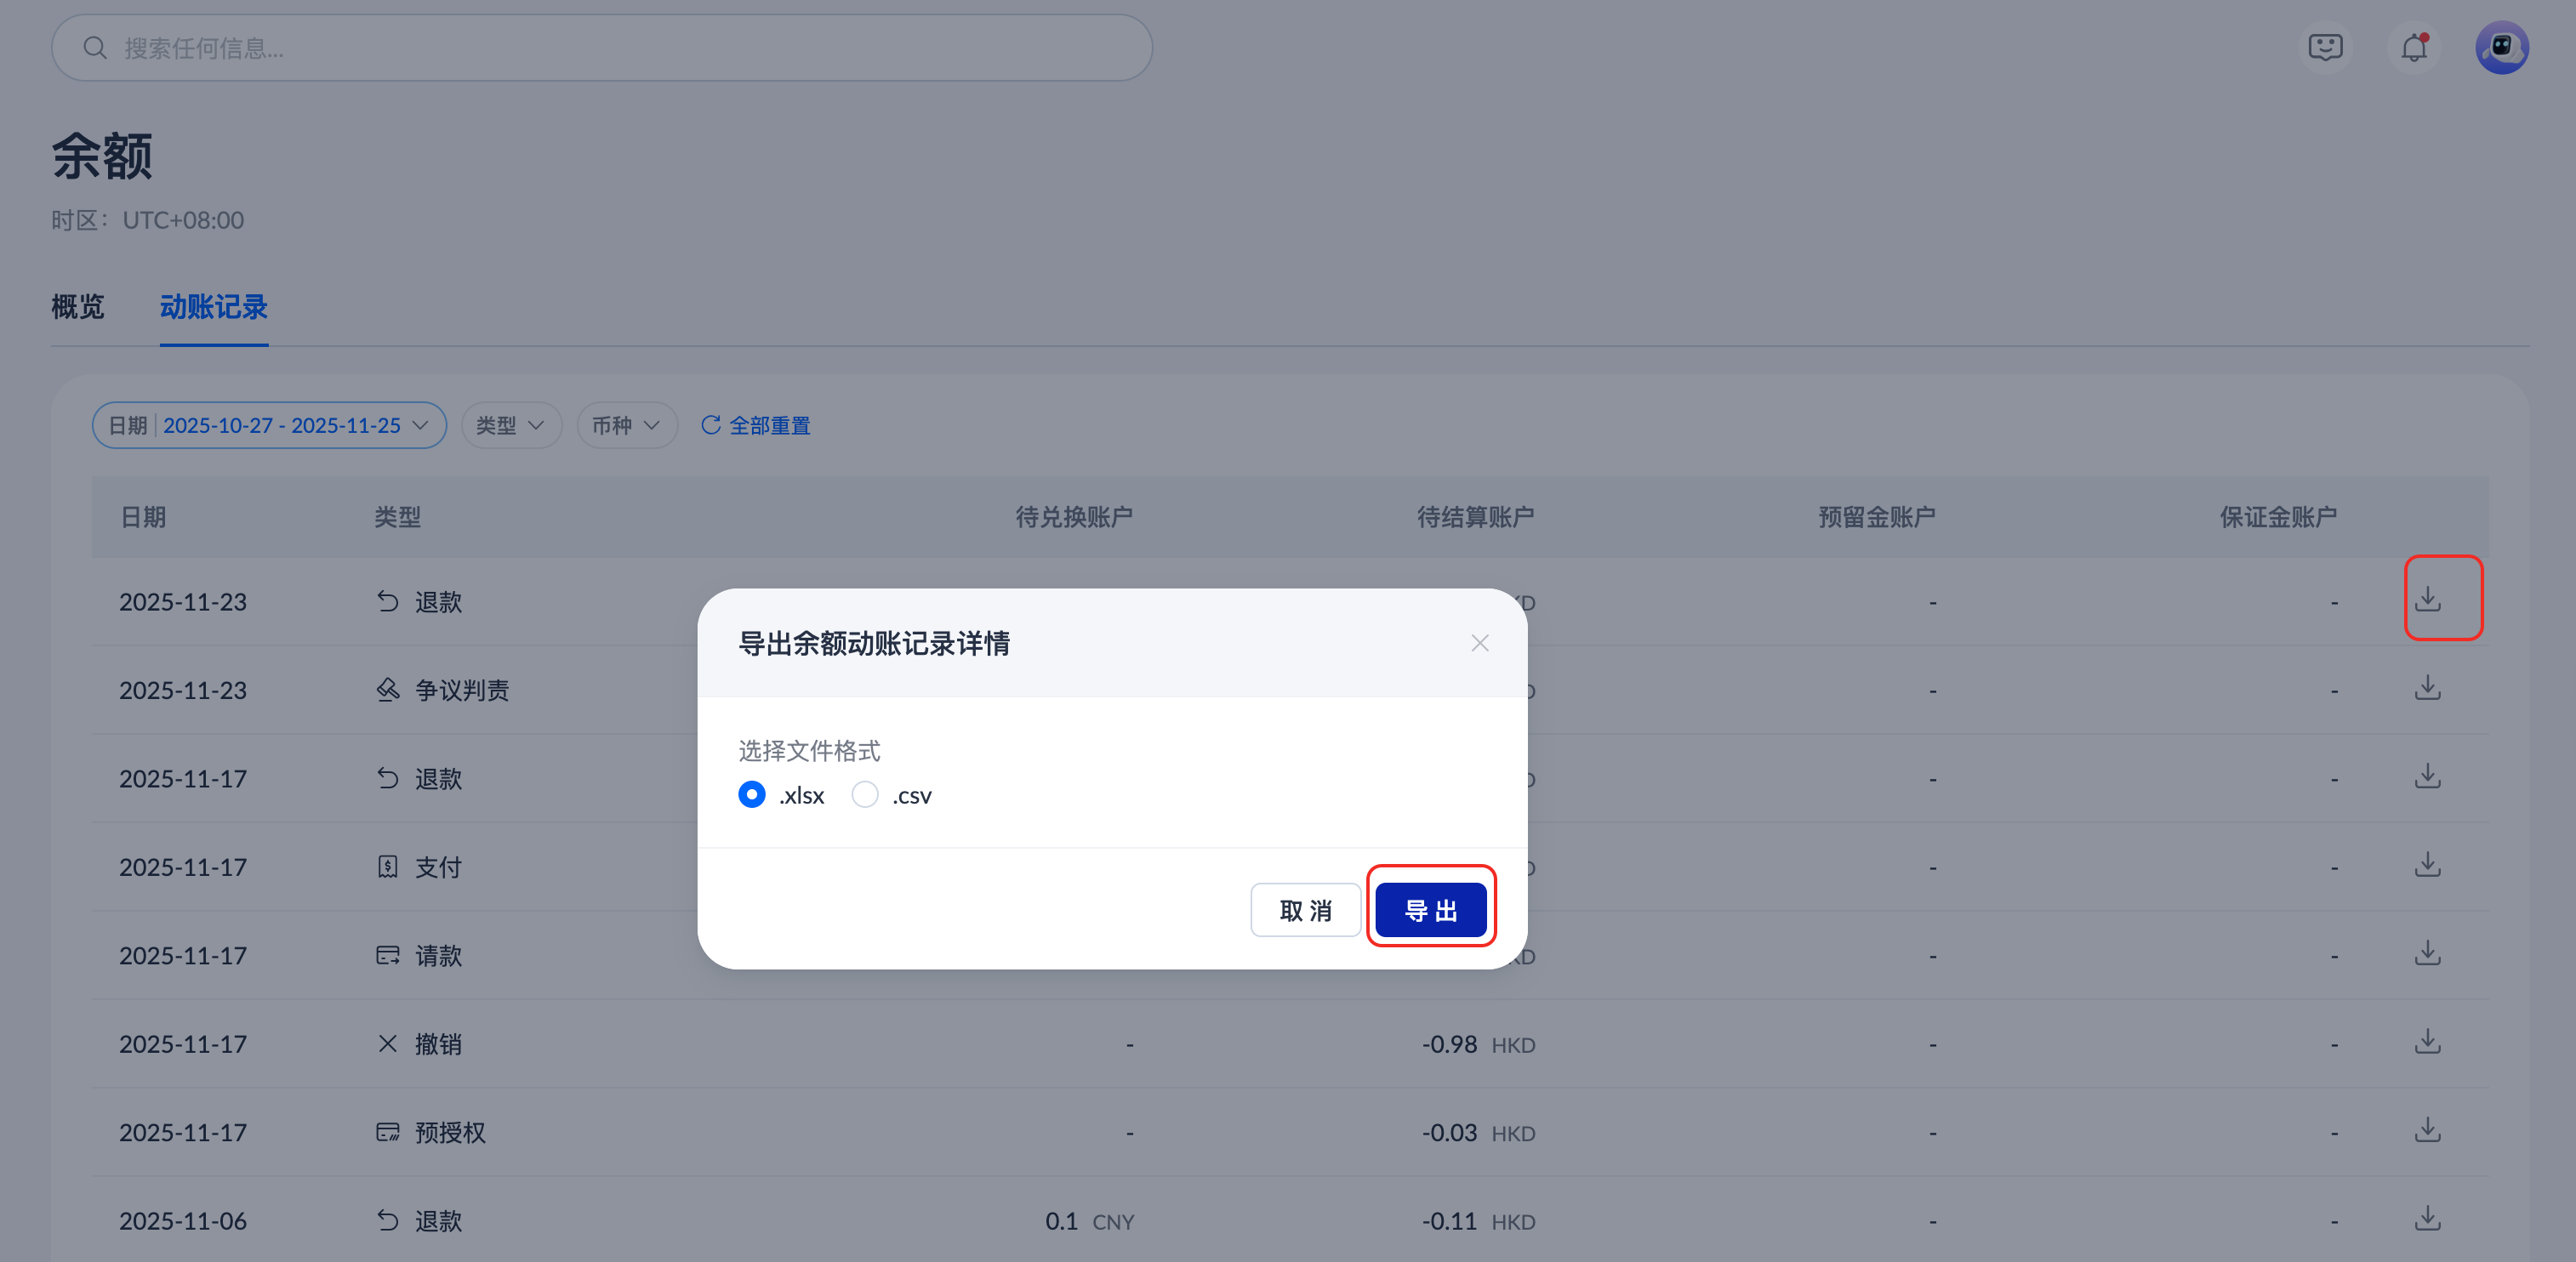Select the .csv file format
This screenshot has width=2576, height=1262.
pyautogui.click(x=865, y=795)
